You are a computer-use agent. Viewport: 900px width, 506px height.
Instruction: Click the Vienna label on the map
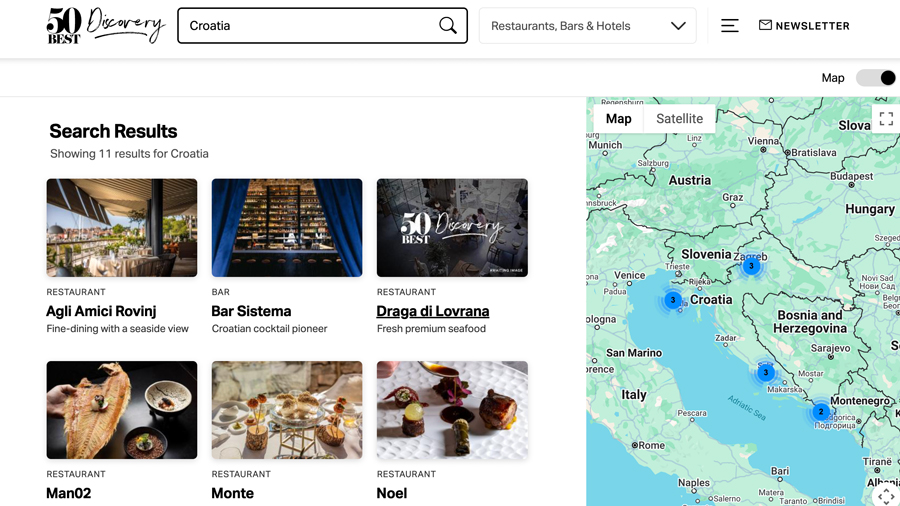coord(763,141)
